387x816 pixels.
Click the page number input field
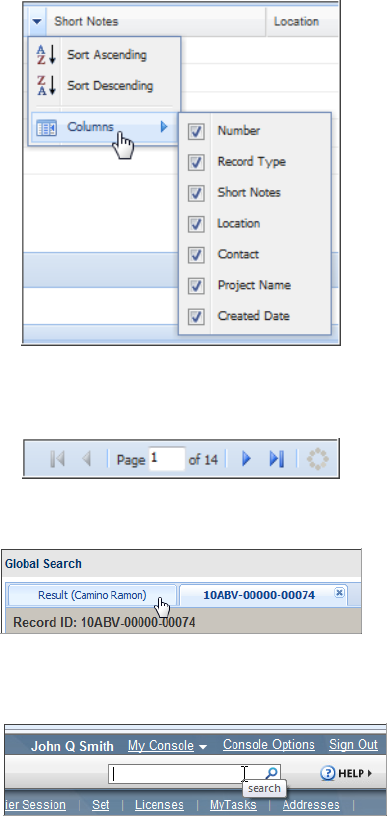point(166,459)
